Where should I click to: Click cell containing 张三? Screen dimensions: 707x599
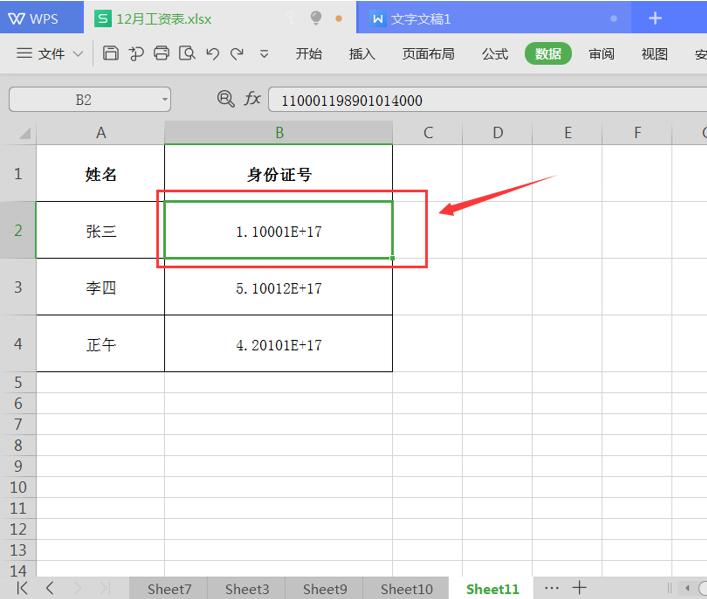(101, 230)
